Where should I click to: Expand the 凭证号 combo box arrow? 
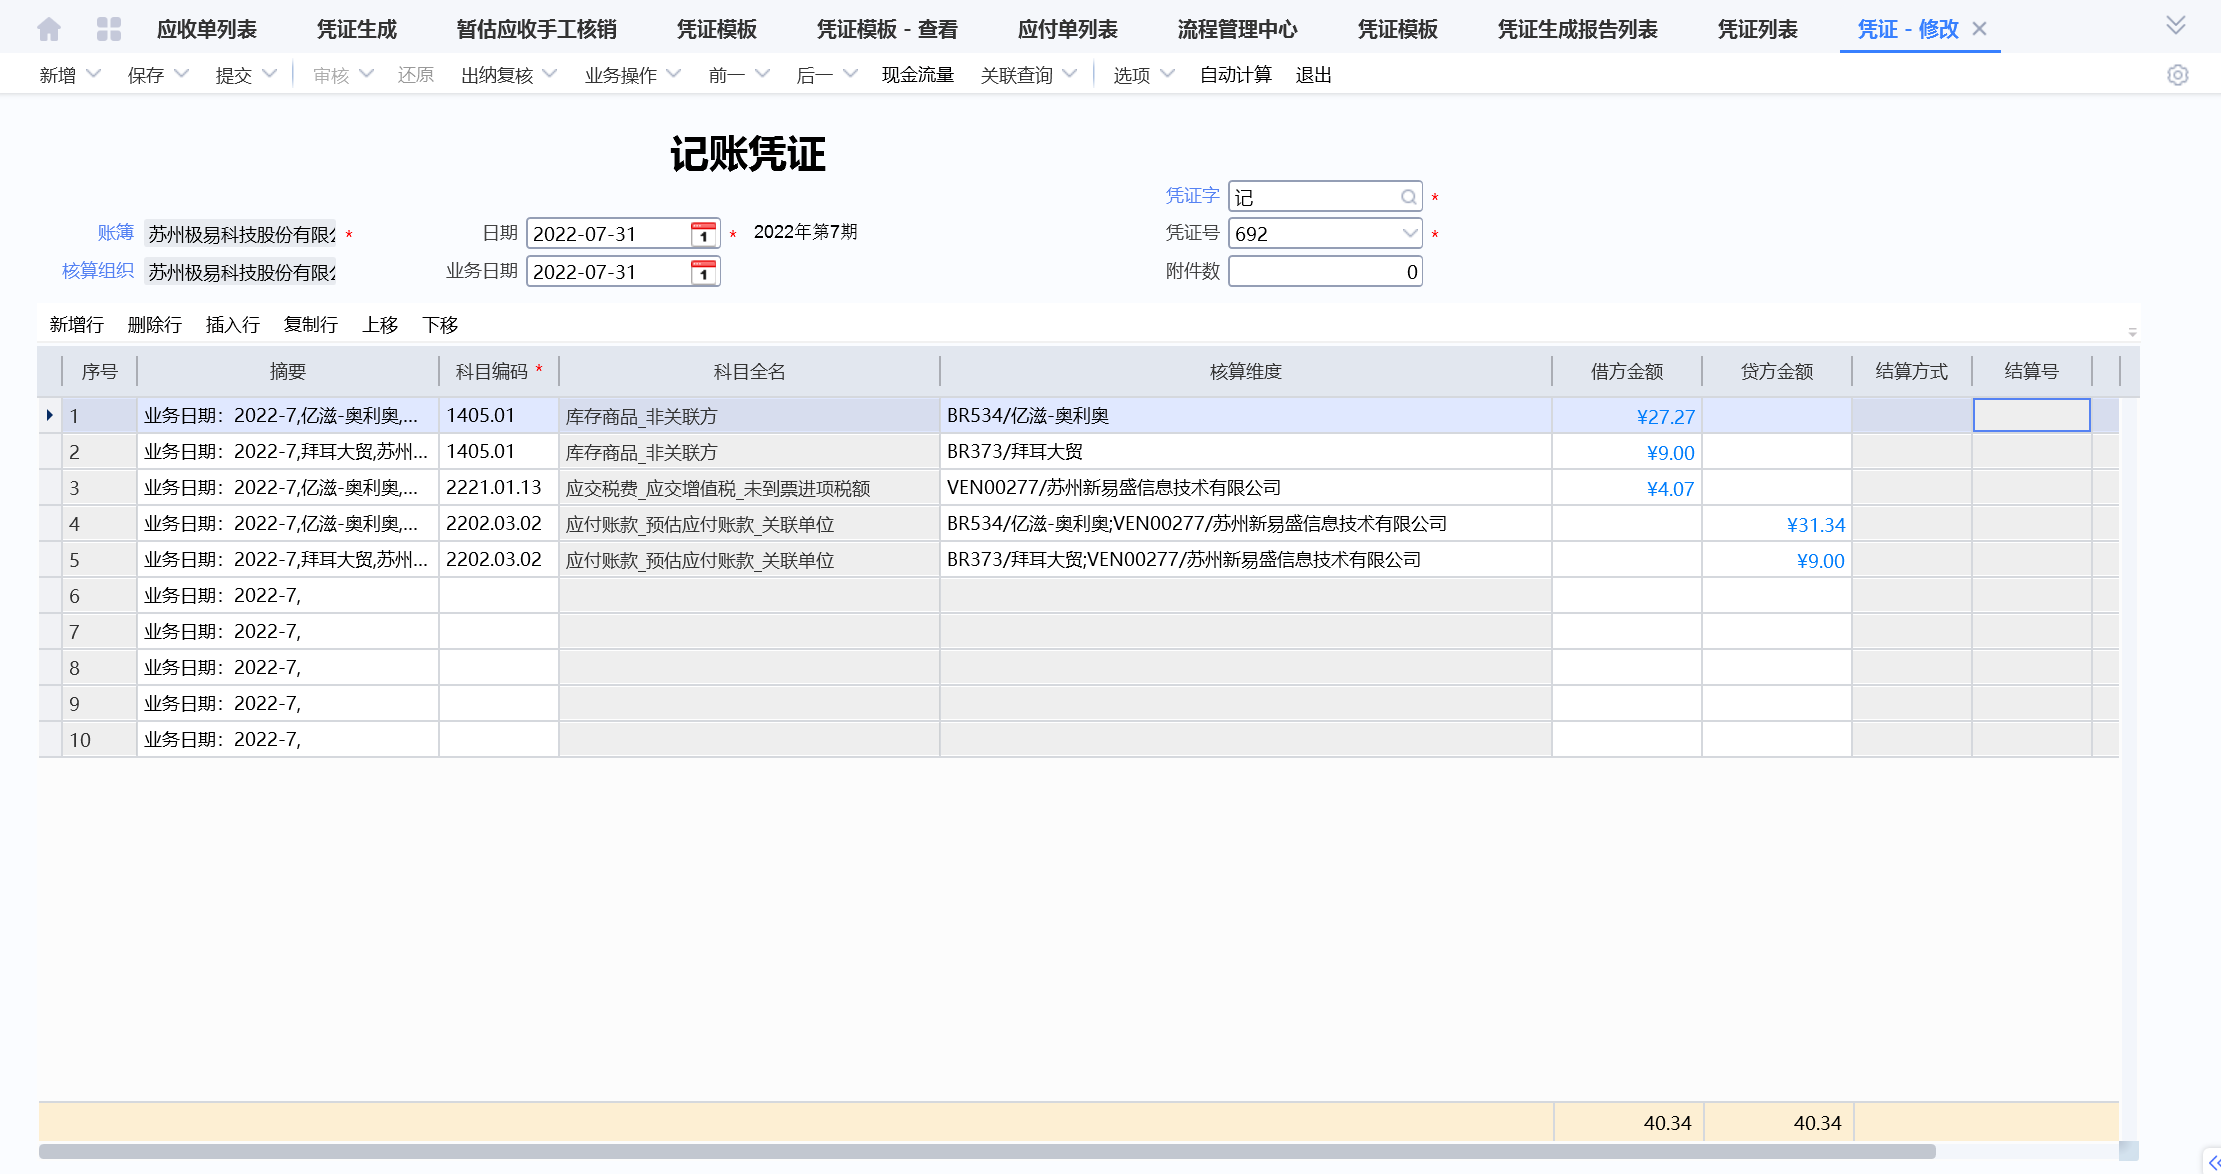(1409, 234)
